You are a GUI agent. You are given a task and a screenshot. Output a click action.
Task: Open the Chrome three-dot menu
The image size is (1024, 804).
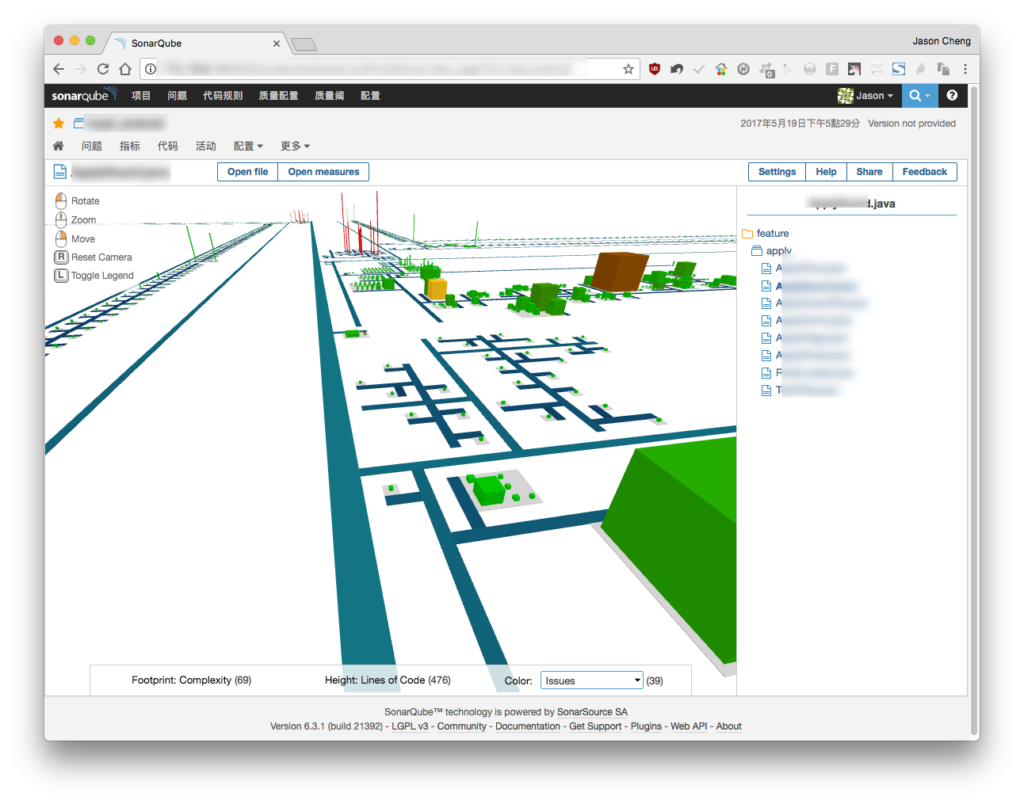point(965,69)
